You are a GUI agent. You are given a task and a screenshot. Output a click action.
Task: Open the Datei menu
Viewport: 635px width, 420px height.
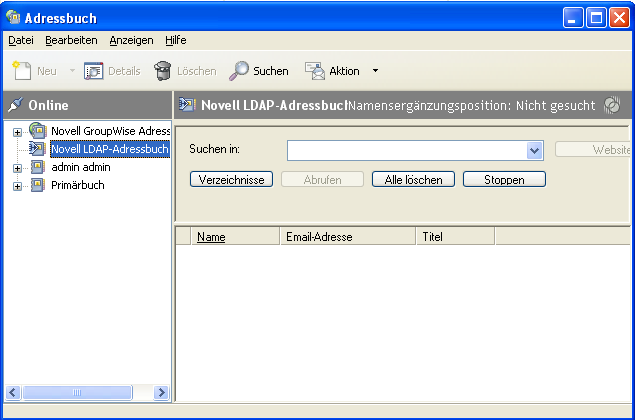click(x=21, y=40)
